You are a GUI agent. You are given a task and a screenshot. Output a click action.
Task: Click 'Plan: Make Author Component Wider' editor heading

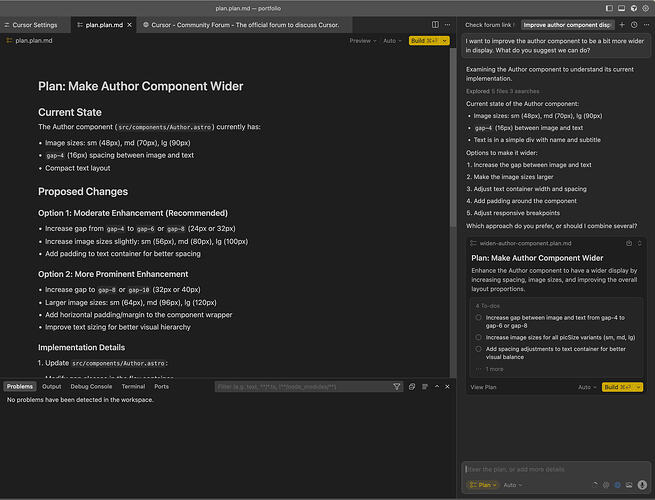coord(140,86)
